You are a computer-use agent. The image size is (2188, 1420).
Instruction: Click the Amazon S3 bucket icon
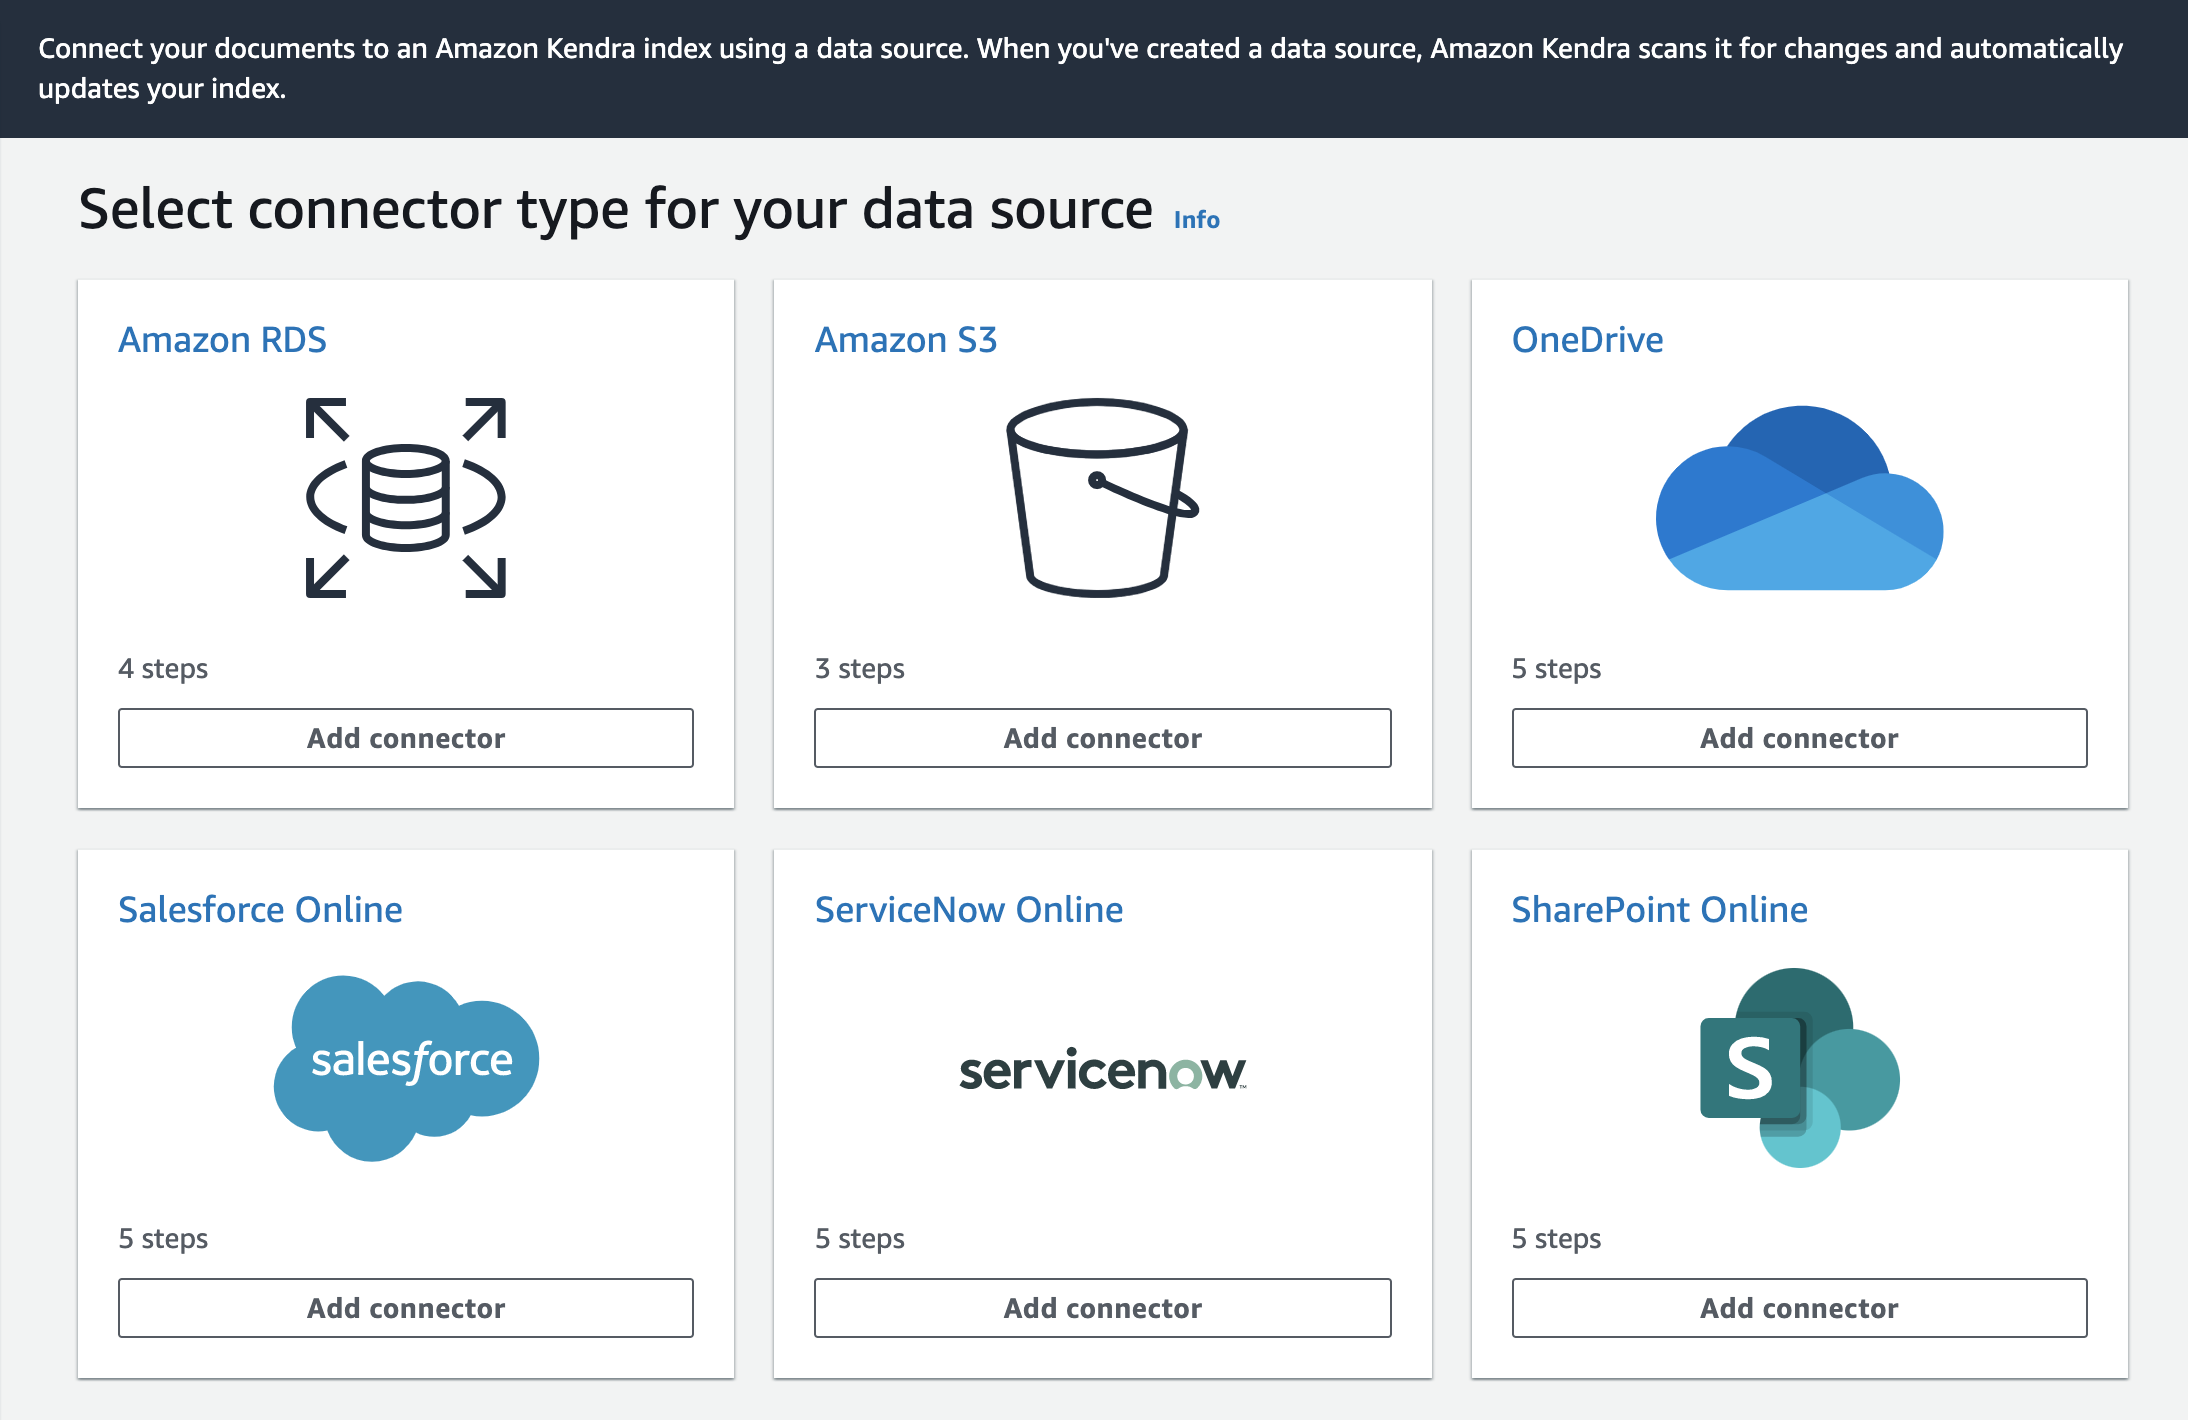(x=1102, y=498)
